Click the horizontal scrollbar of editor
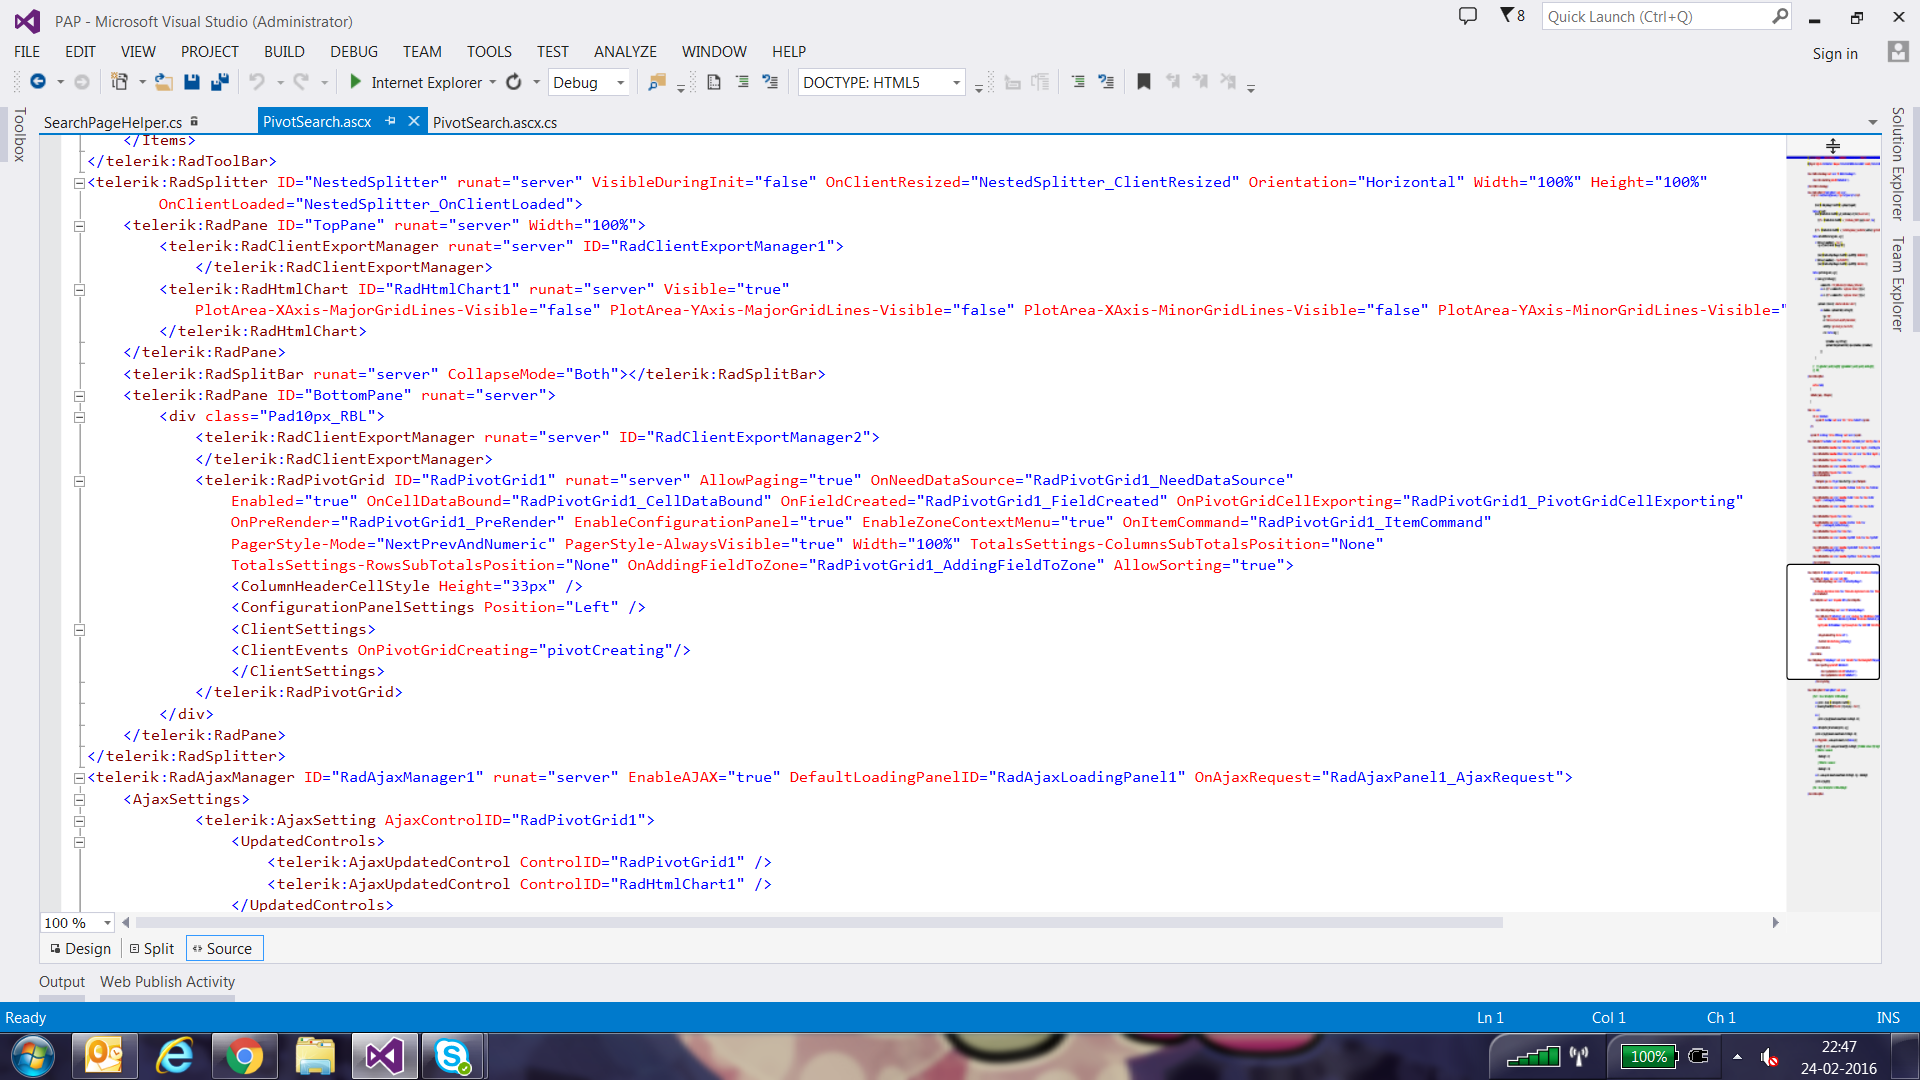Screen dimensions: 1920x1080 tap(820, 923)
